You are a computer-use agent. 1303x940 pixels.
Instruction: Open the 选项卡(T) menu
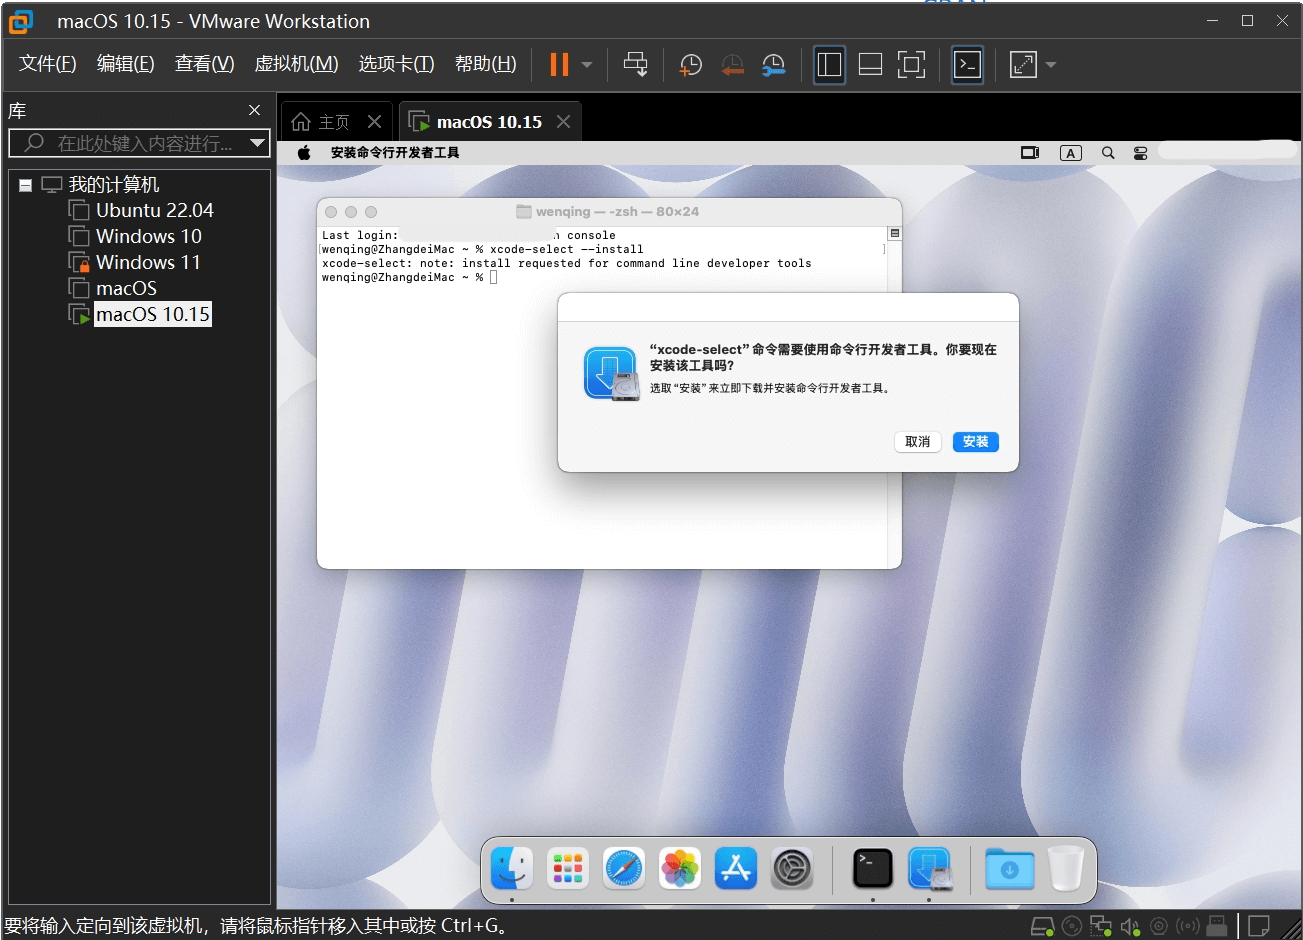pos(396,64)
